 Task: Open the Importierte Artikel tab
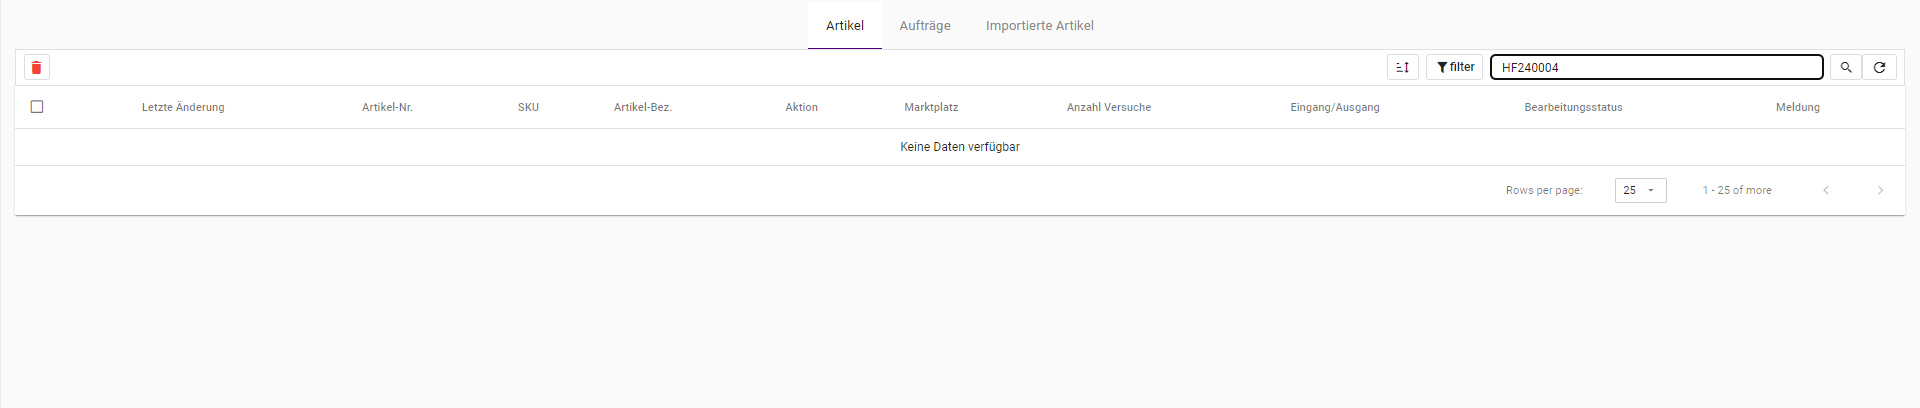[1040, 26]
